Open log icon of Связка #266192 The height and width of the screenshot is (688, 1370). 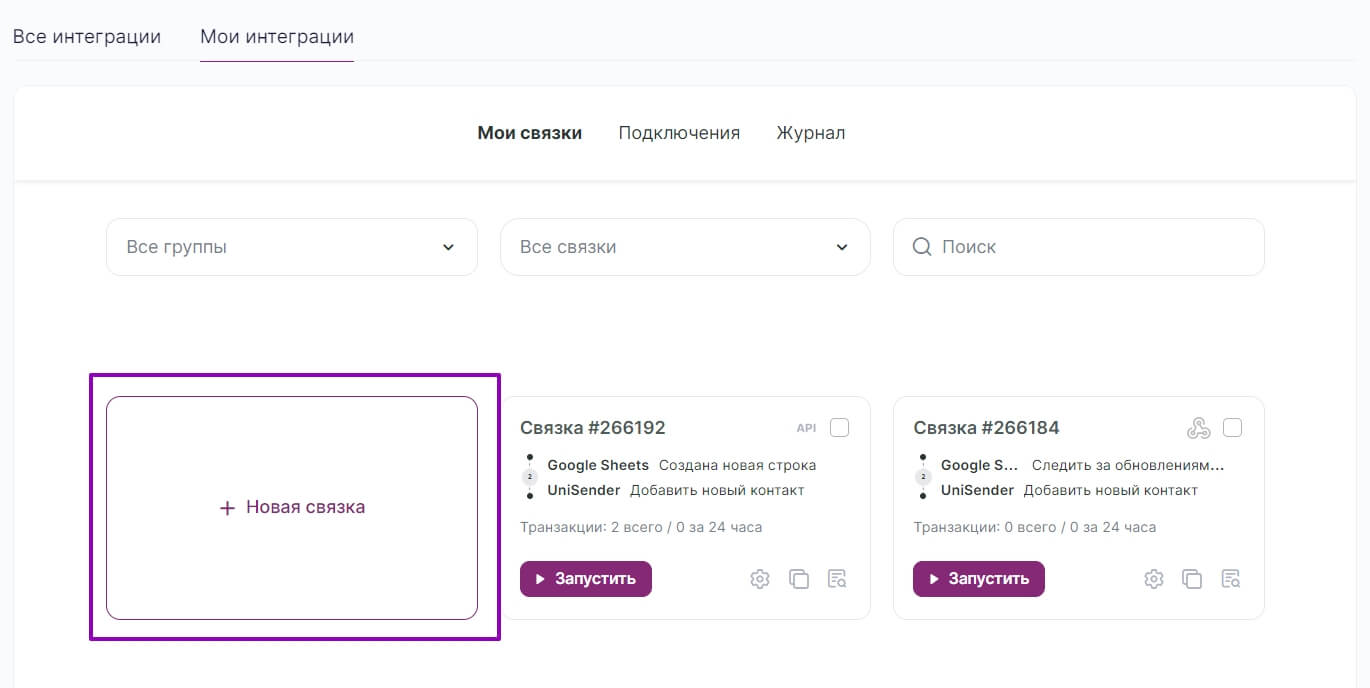click(837, 579)
